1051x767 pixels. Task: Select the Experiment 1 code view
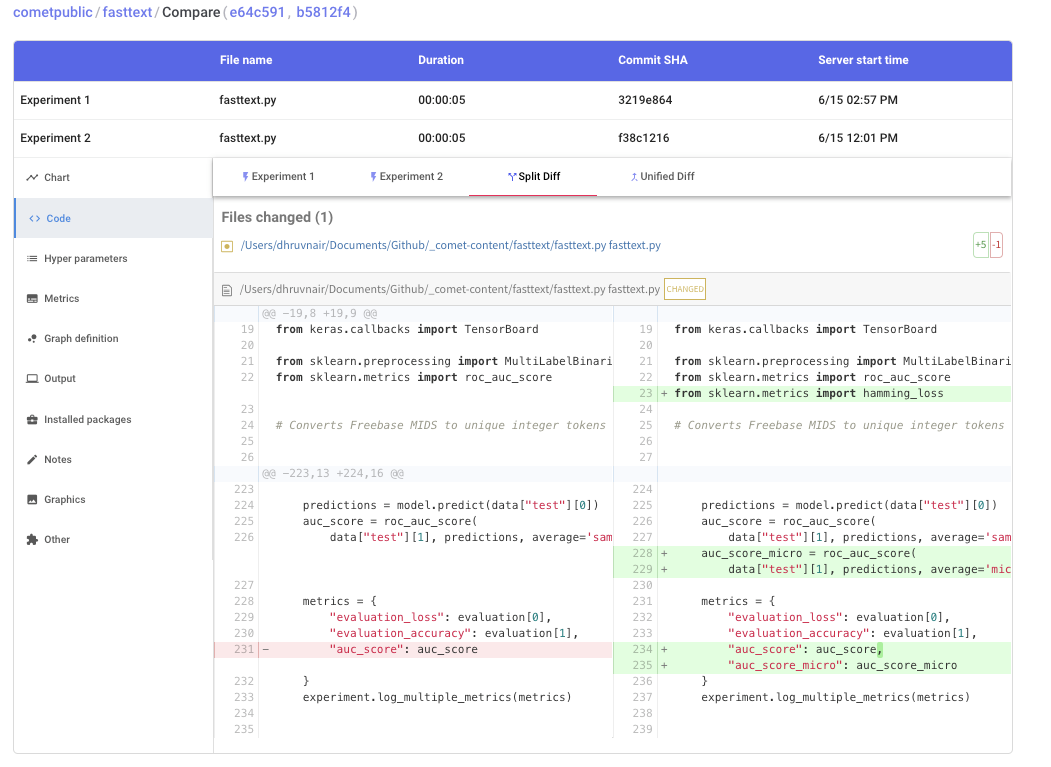[x=280, y=174]
